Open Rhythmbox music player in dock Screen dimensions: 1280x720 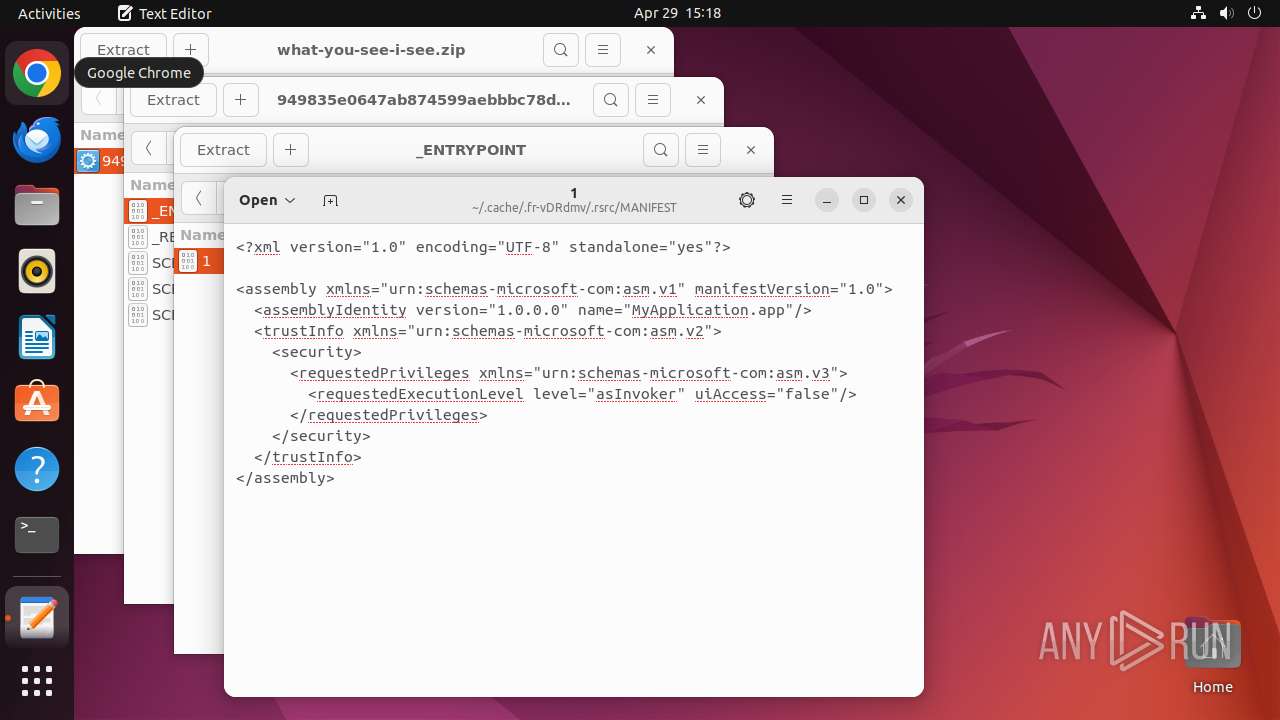point(37,271)
